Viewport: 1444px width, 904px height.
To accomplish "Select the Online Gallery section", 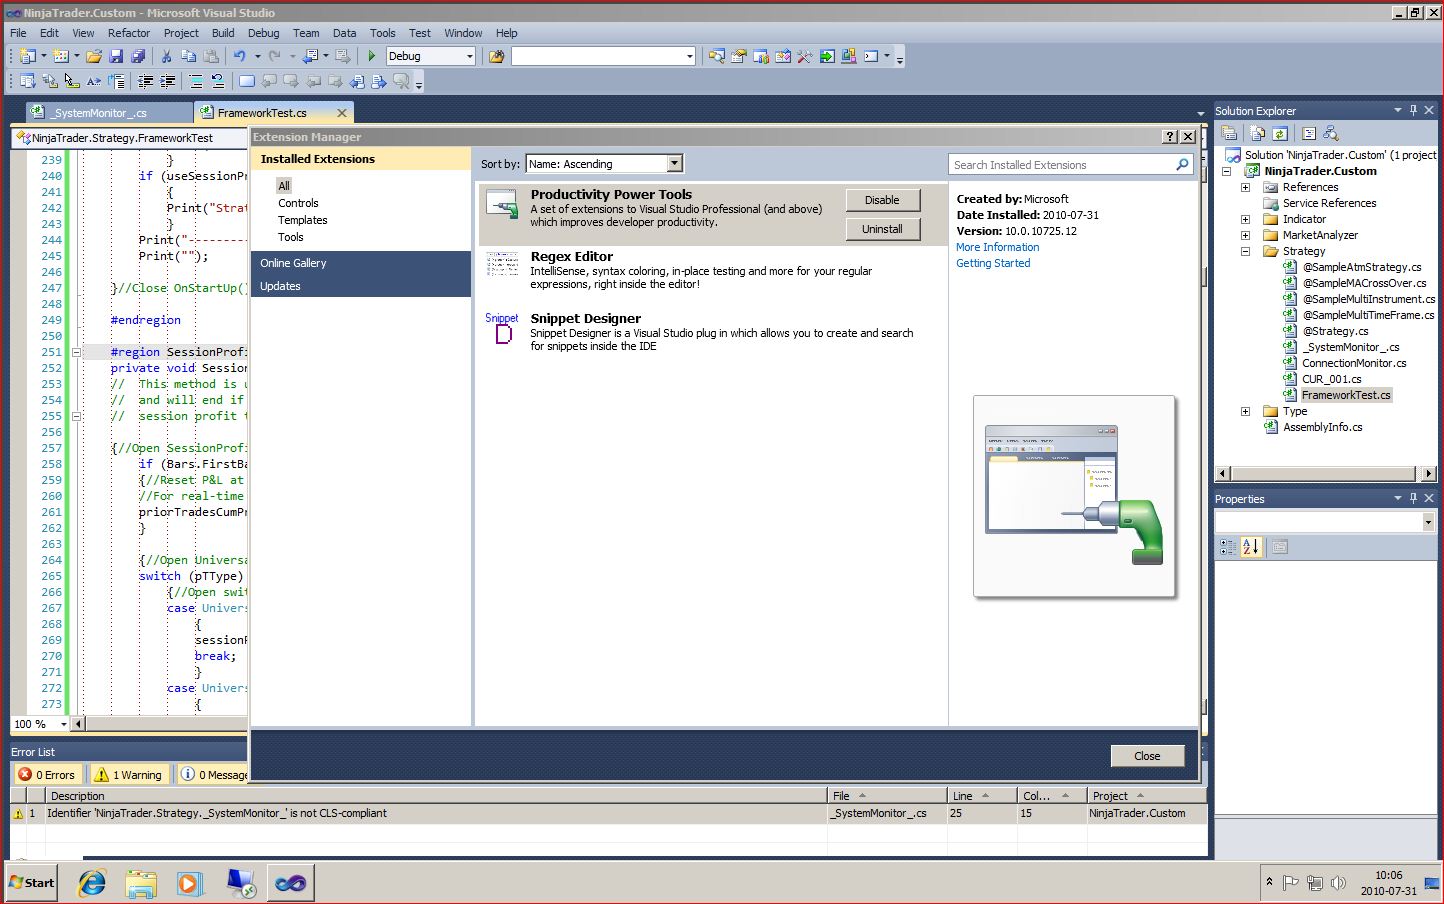I will (x=361, y=263).
